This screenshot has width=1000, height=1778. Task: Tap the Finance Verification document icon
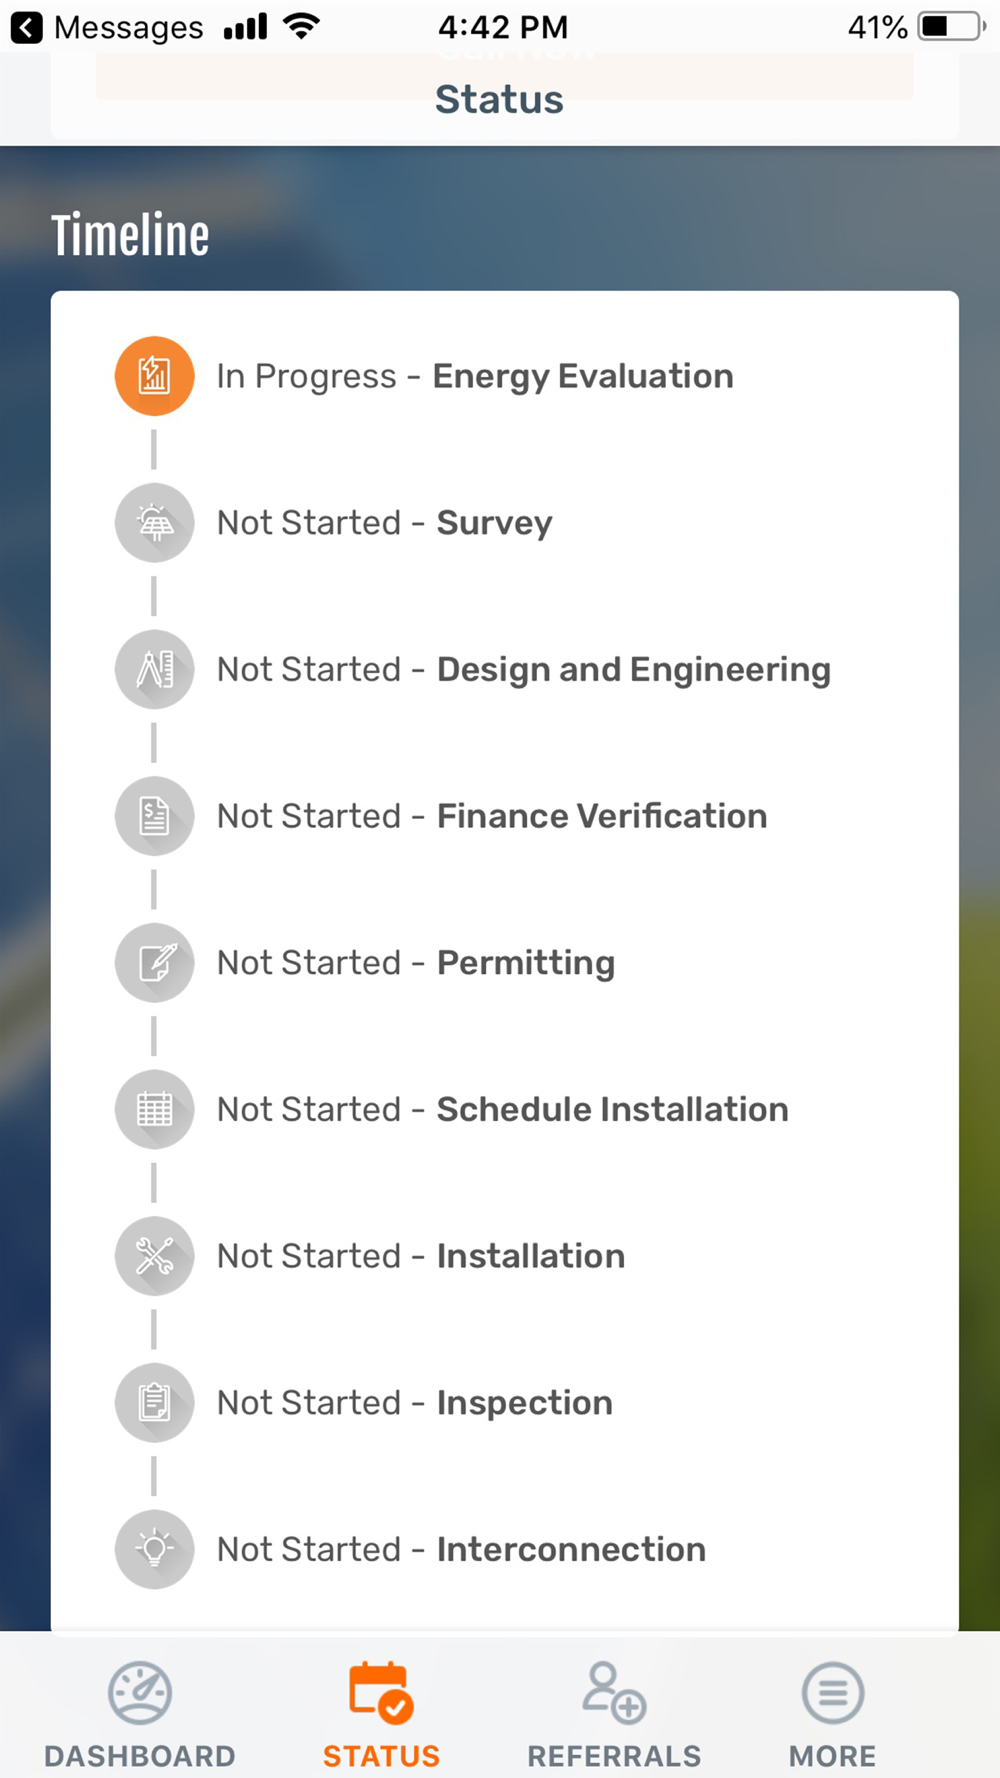(x=154, y=816)
